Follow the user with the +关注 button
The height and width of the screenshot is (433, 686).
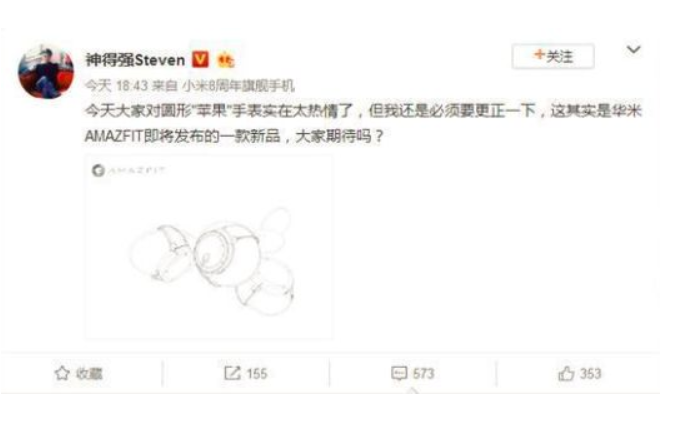[x=553, y=56]
